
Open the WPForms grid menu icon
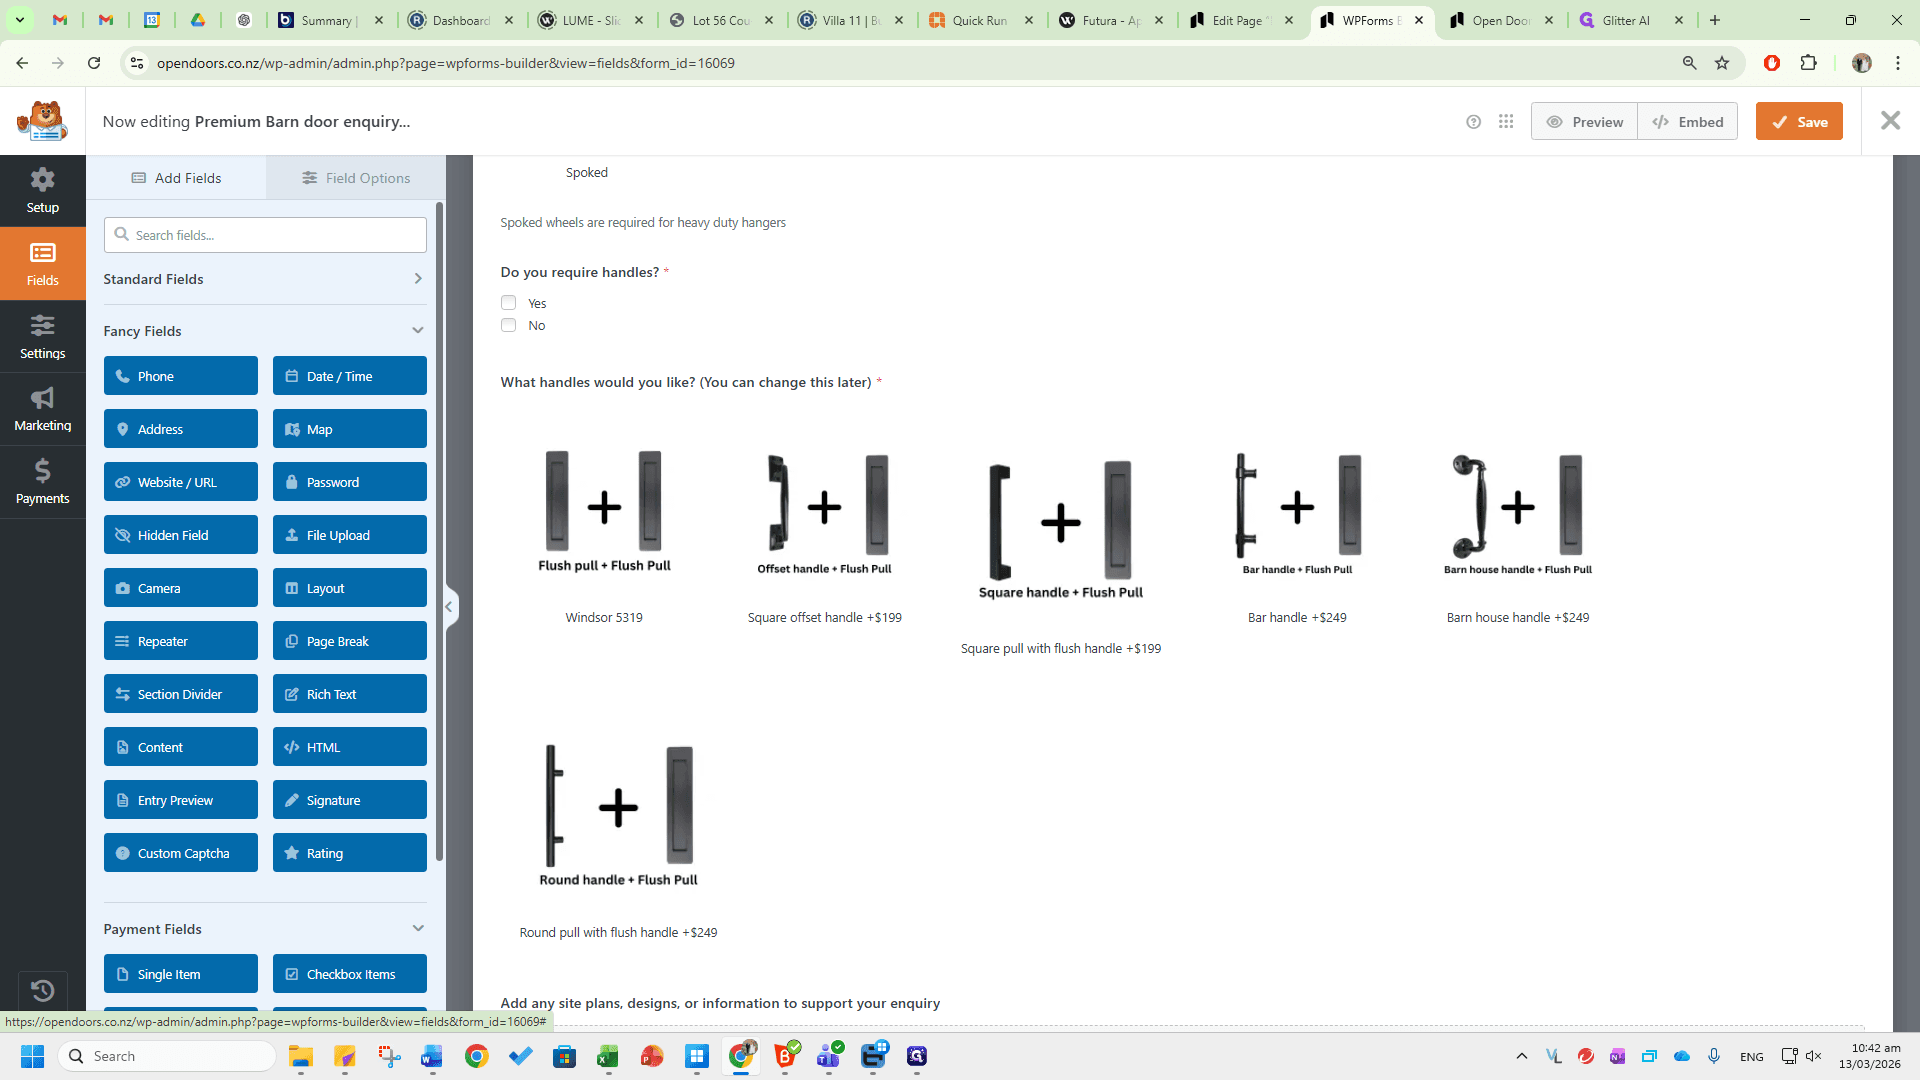pos(1506,122)
